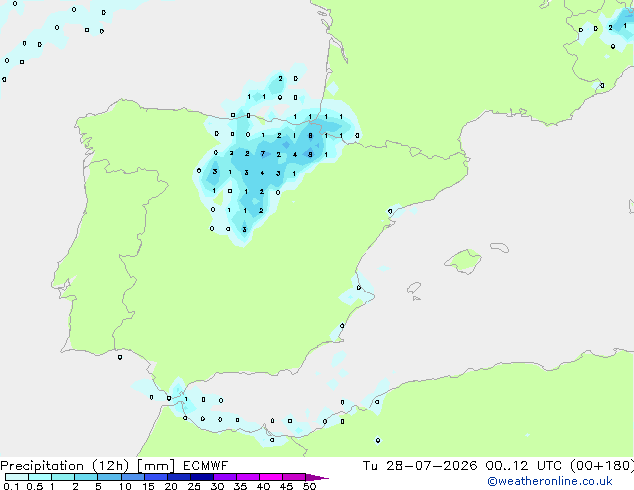Click the precipitation value '7' on the map
This screenshot has height=490, width=634.
[263, 154]
